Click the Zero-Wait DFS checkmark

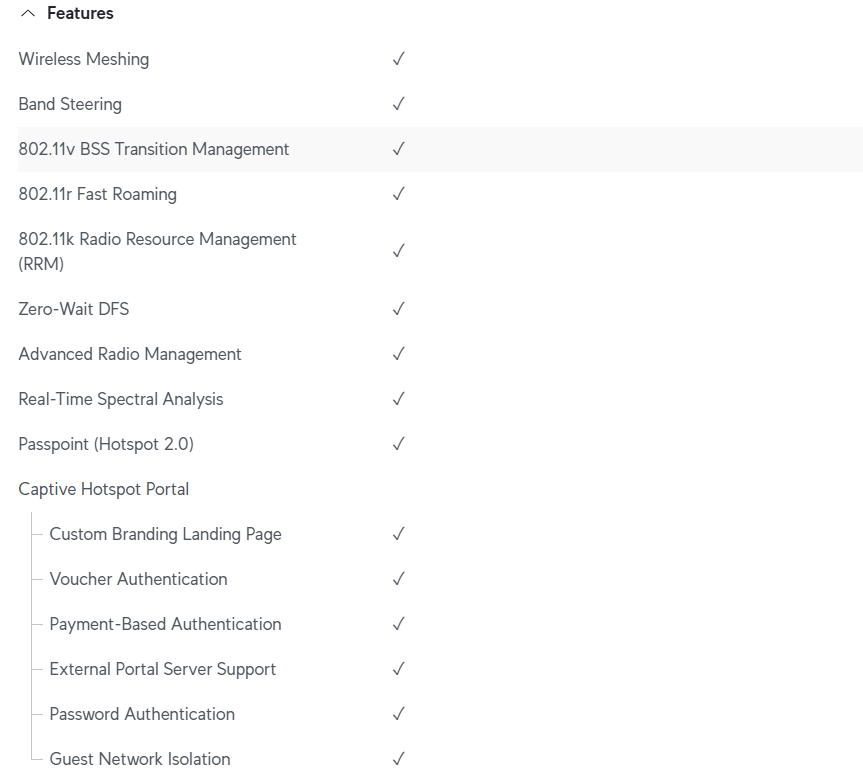[x=398, y=309]
